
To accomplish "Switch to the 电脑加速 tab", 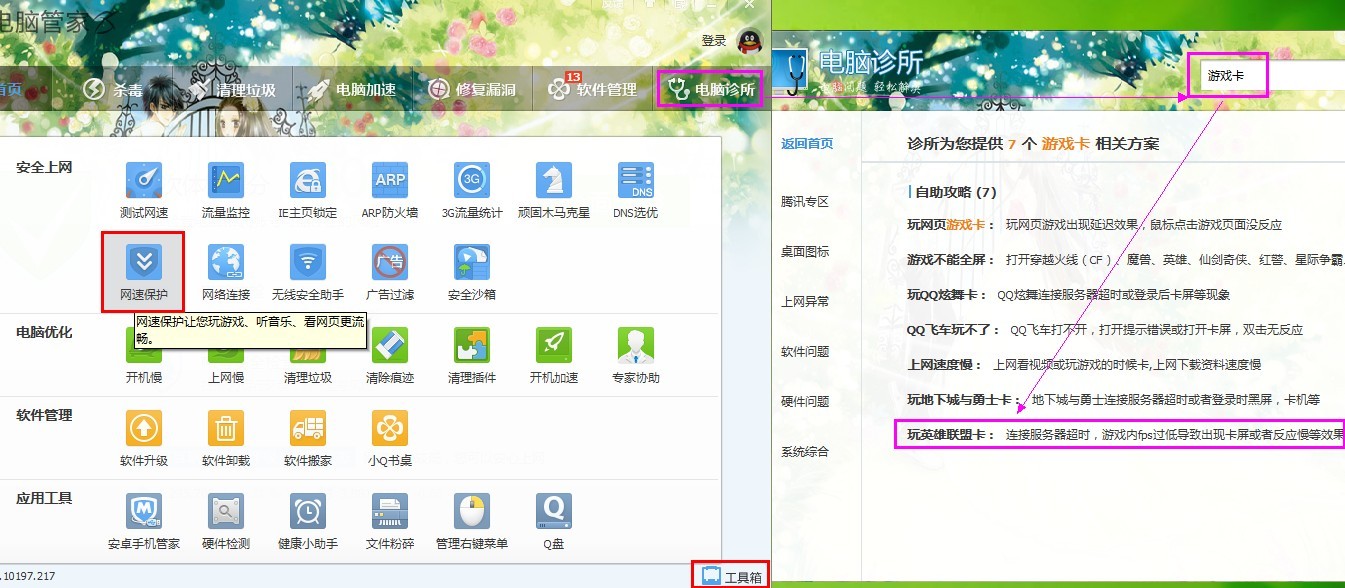I will tap(350, 89).
